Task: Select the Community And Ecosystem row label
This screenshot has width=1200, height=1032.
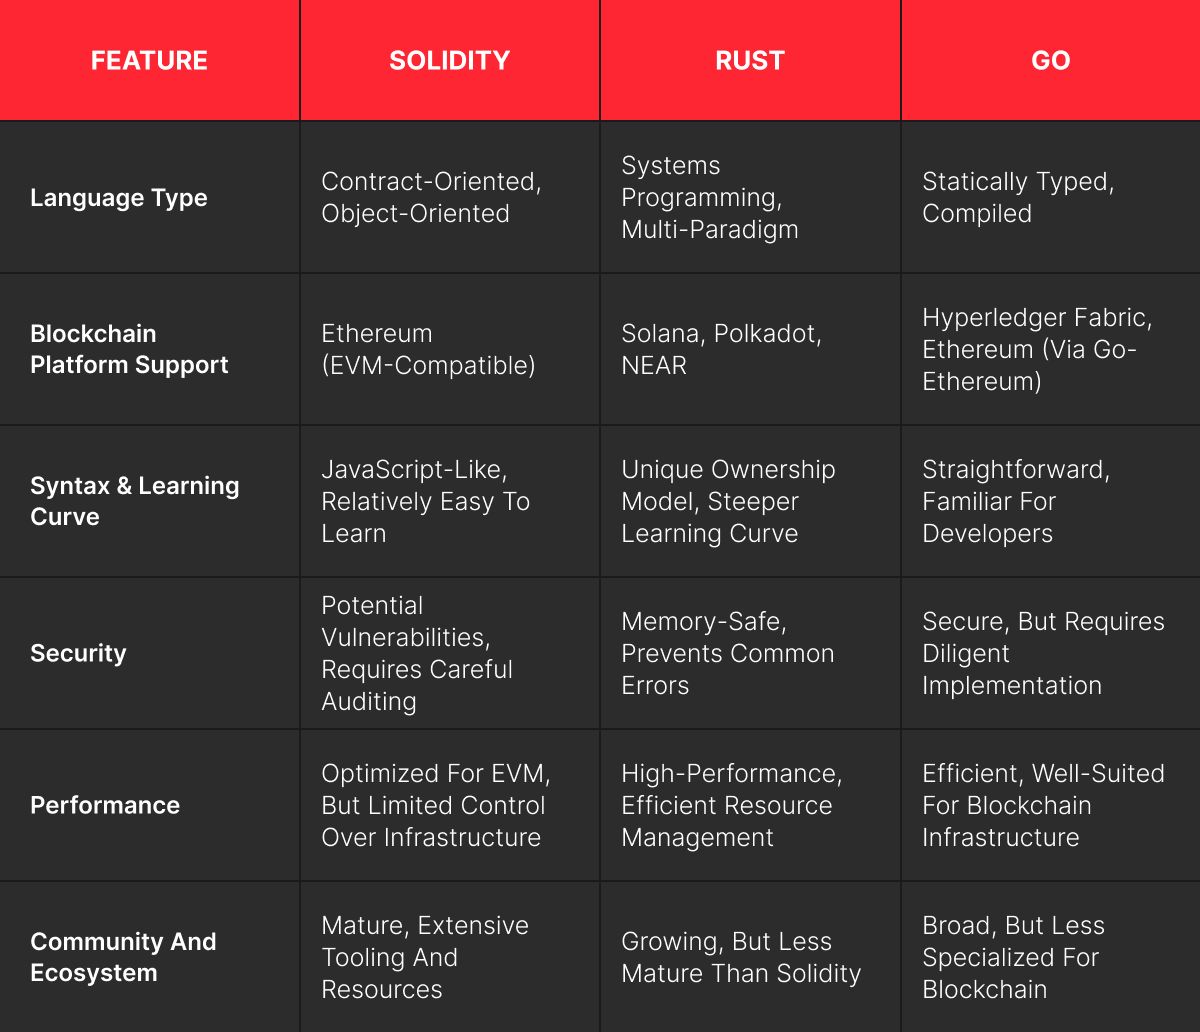Action: tap(123, 957)
